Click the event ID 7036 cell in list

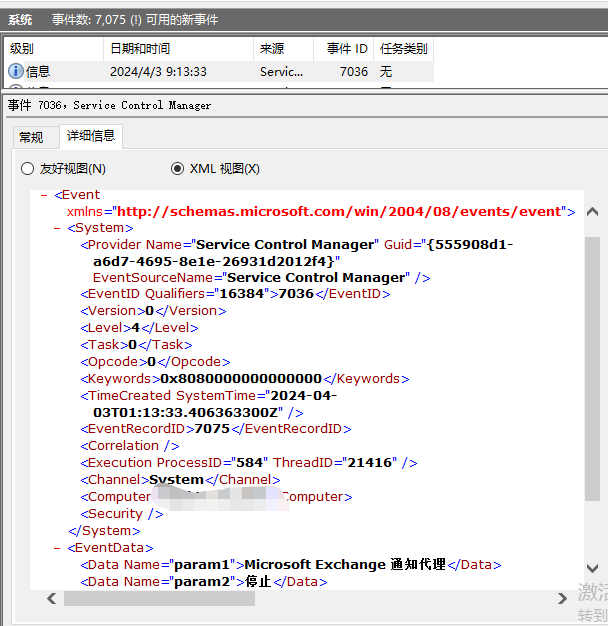pyautogui.click(x=354, y=72)
